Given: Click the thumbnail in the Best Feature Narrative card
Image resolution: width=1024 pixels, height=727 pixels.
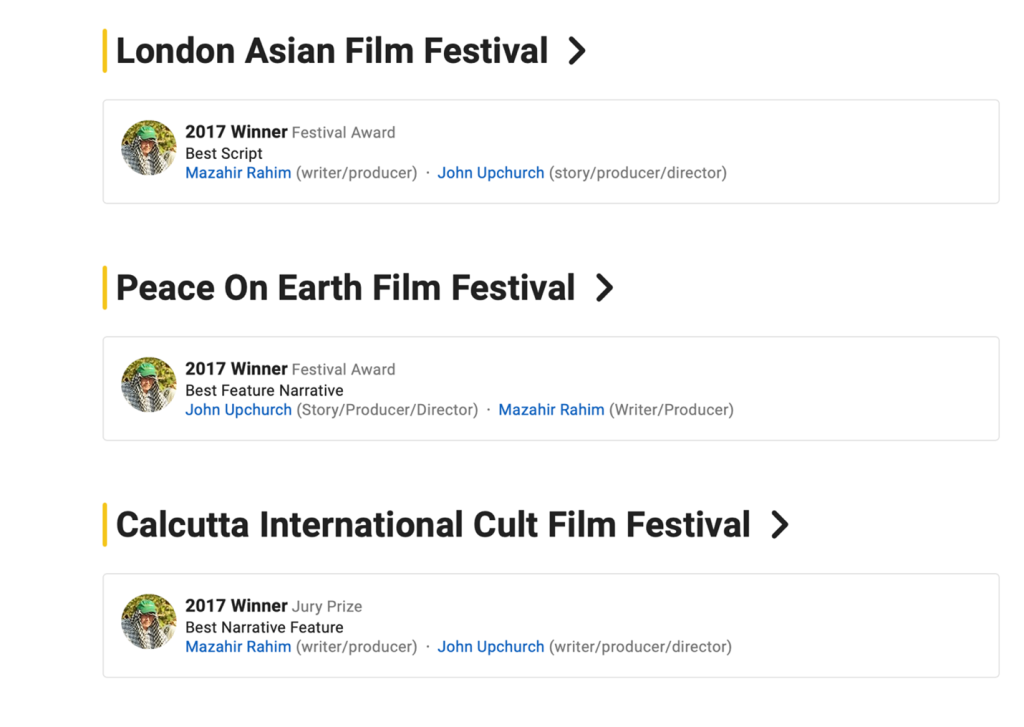Looking at the screenshot, I should [x=149, y=385].
